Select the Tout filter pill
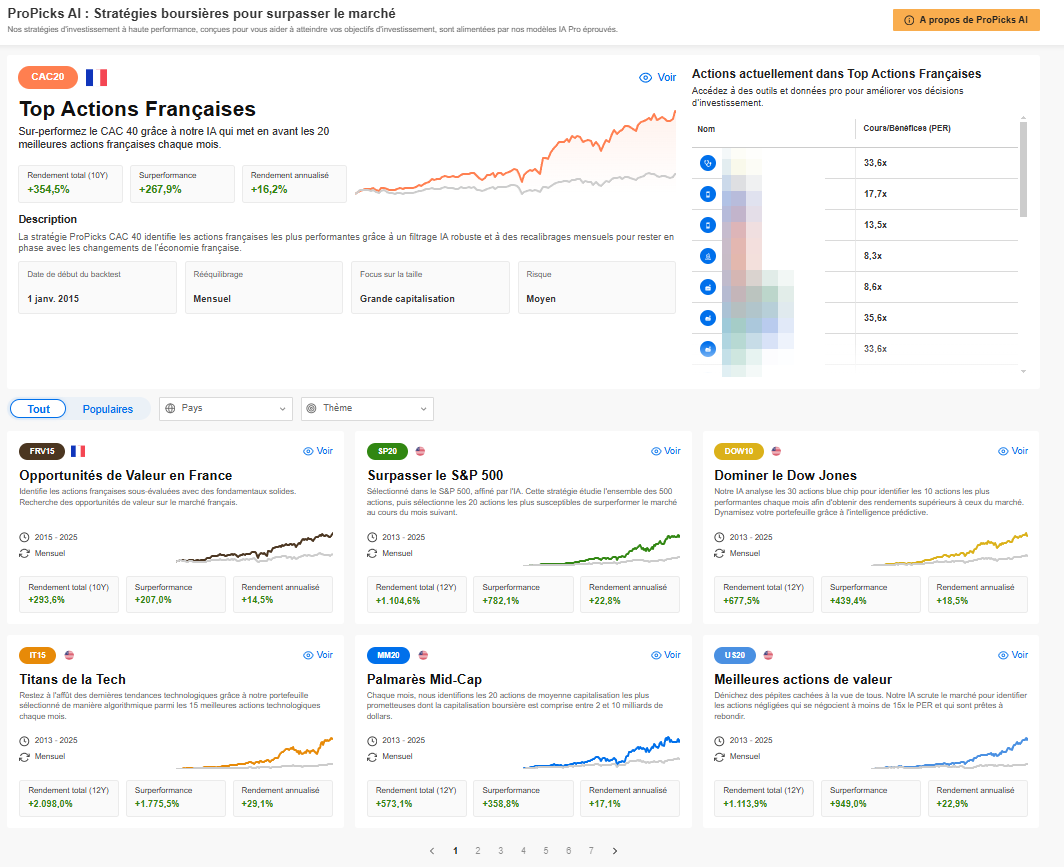 (x=38, y=409)
